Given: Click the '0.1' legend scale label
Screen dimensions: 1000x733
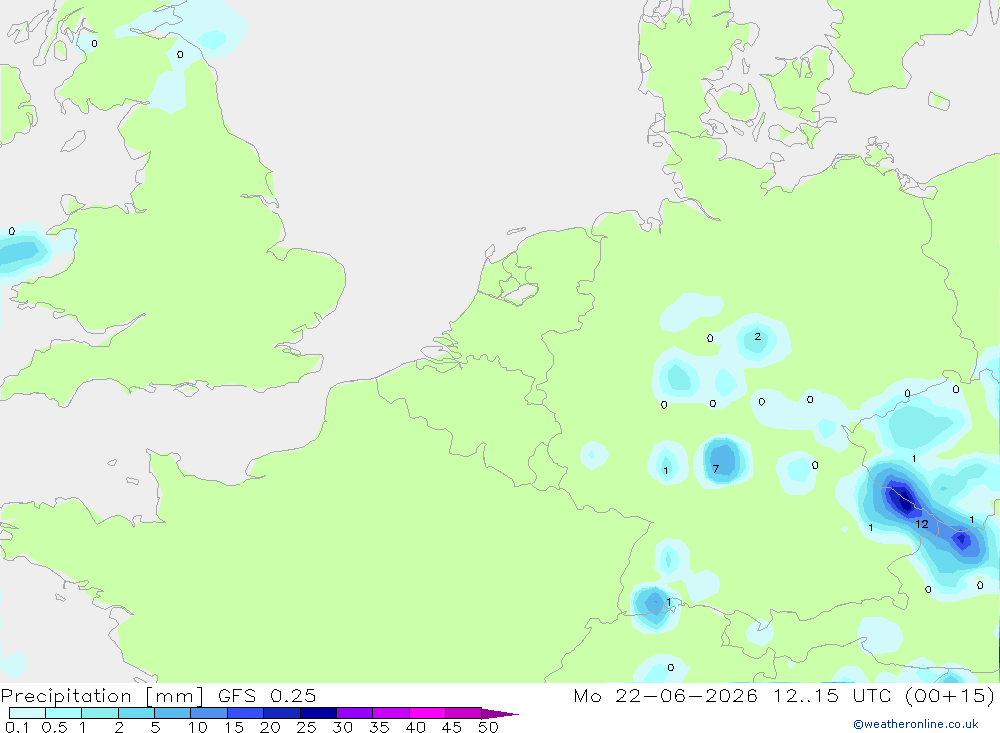Looking at the screenshot, I should click(x=17, y=727).
